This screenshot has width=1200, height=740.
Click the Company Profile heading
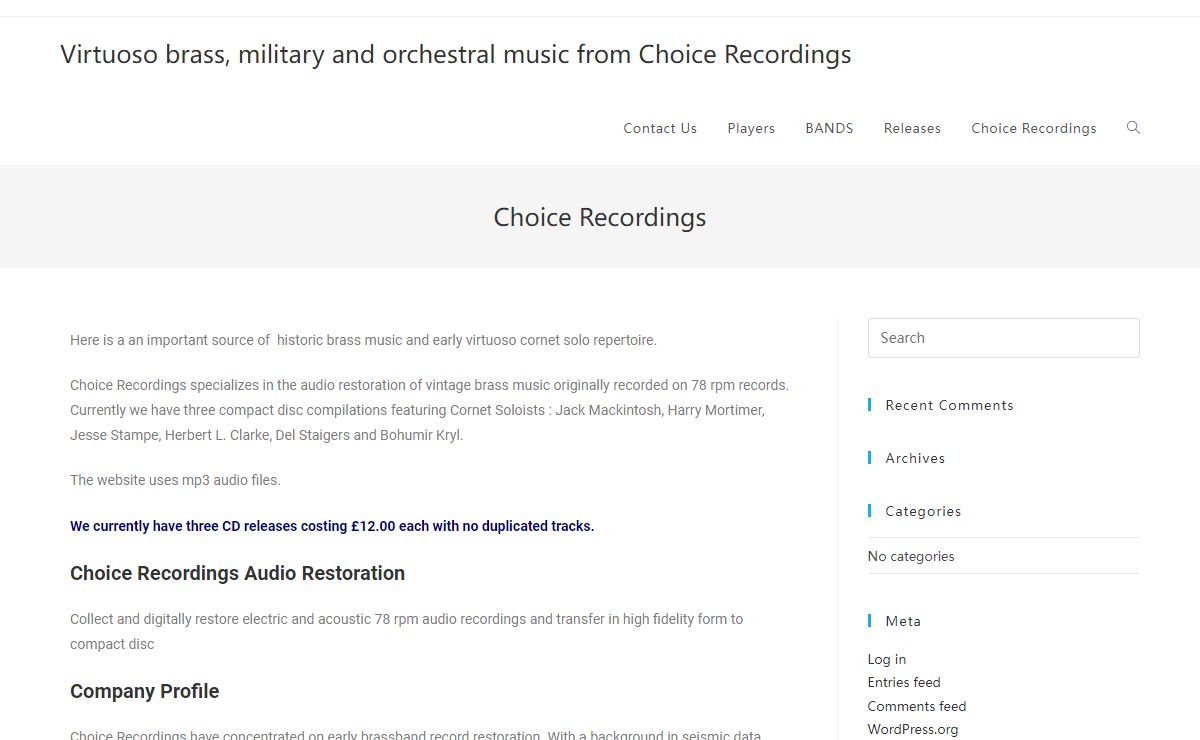[x=144, y=691]
